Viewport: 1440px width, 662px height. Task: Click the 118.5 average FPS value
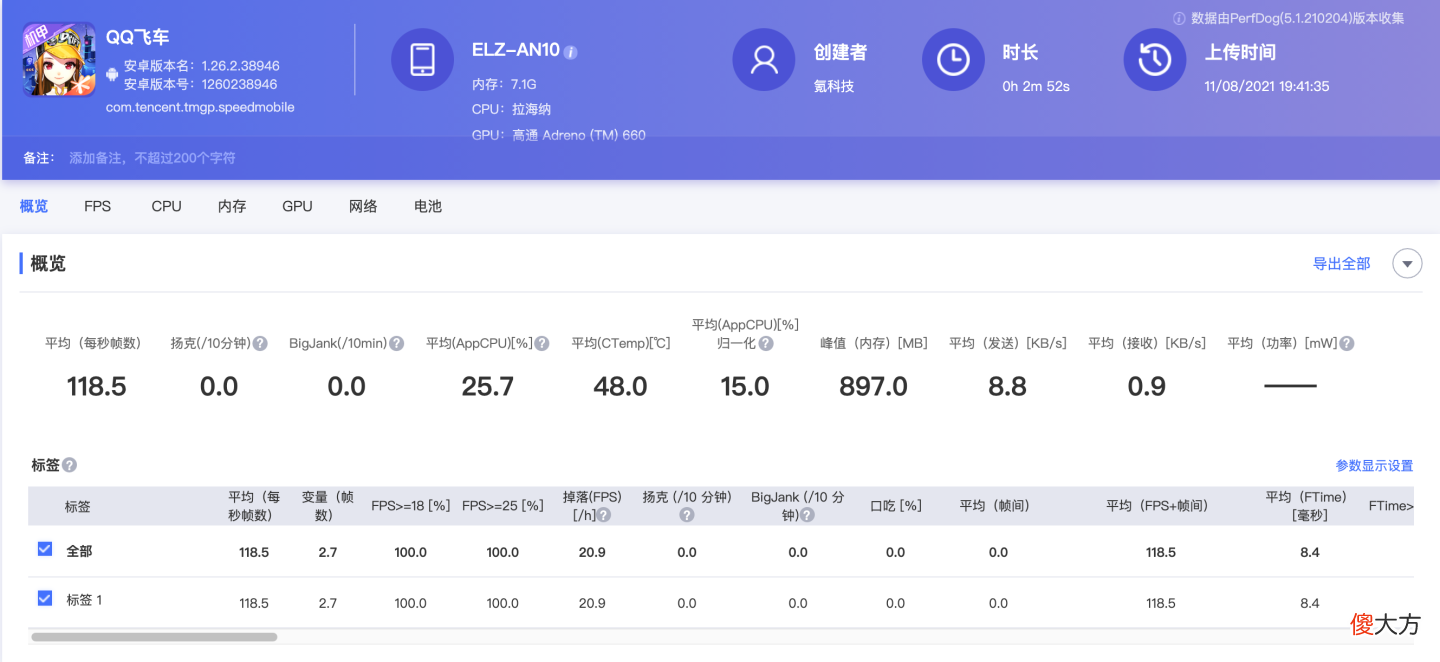[97, 387]
